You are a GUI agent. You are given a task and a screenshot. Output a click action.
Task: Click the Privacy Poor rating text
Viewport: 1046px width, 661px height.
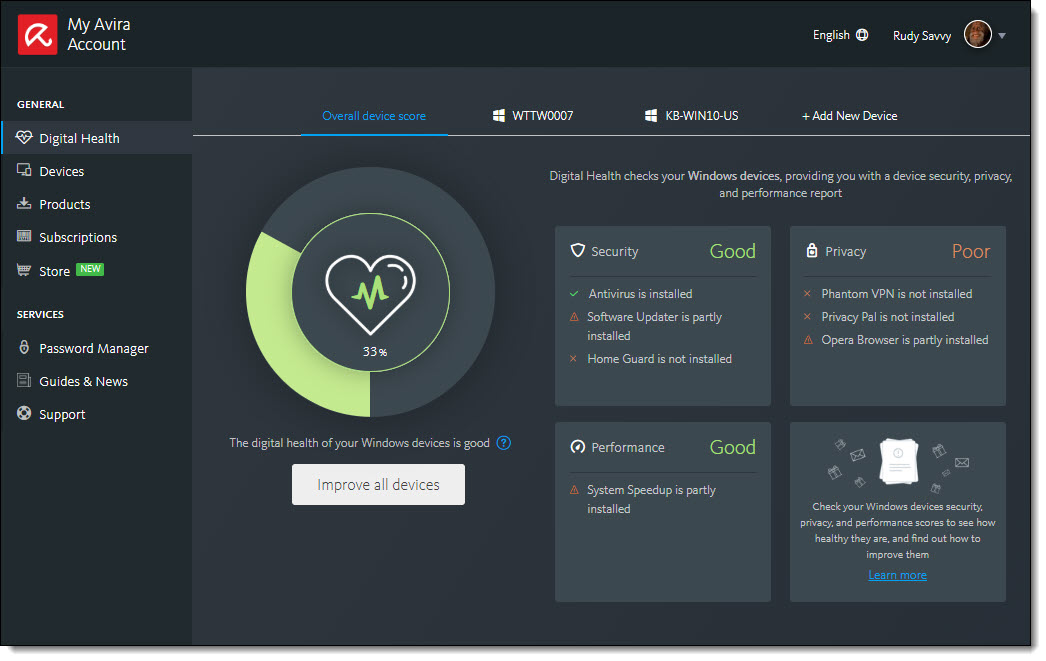971,251
